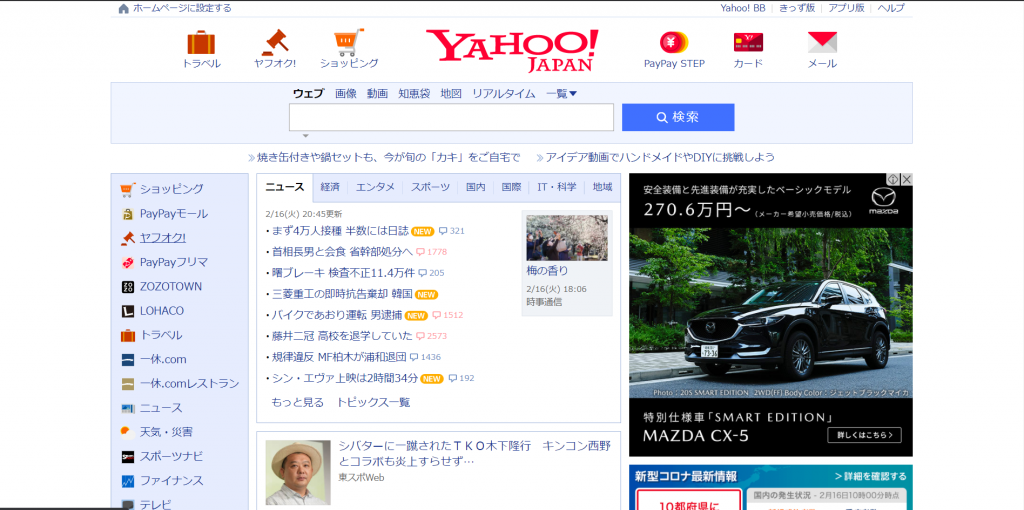Click the Finance chart sidebar icon
1024x510 pixels.
tap(127, 481)
